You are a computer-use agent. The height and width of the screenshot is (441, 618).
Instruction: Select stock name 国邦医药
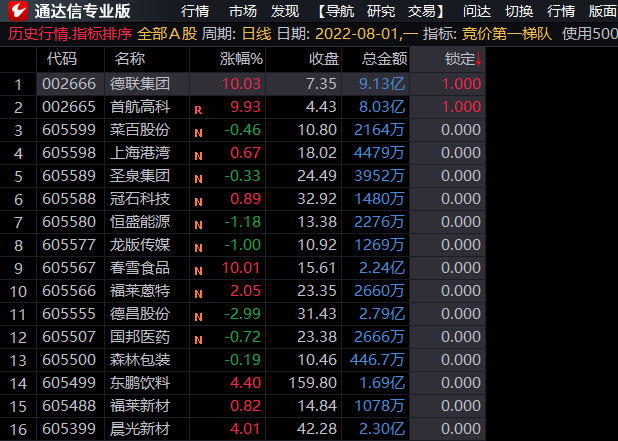click(x=140, y=337)
